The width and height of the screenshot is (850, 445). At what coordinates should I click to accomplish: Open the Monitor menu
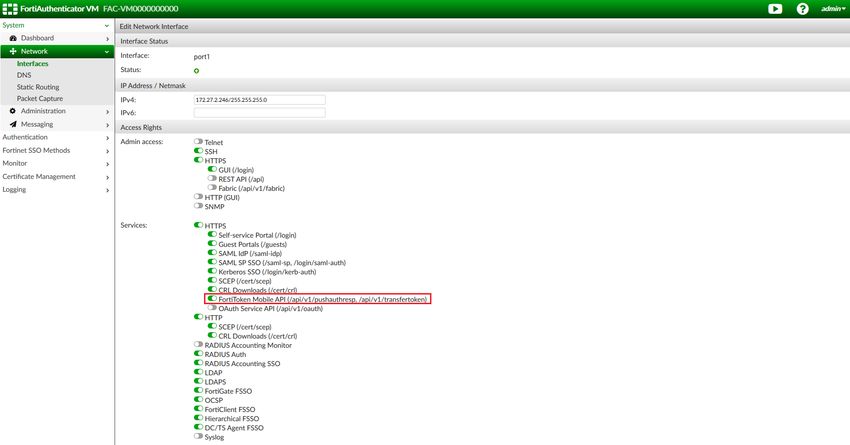[15, 163]
